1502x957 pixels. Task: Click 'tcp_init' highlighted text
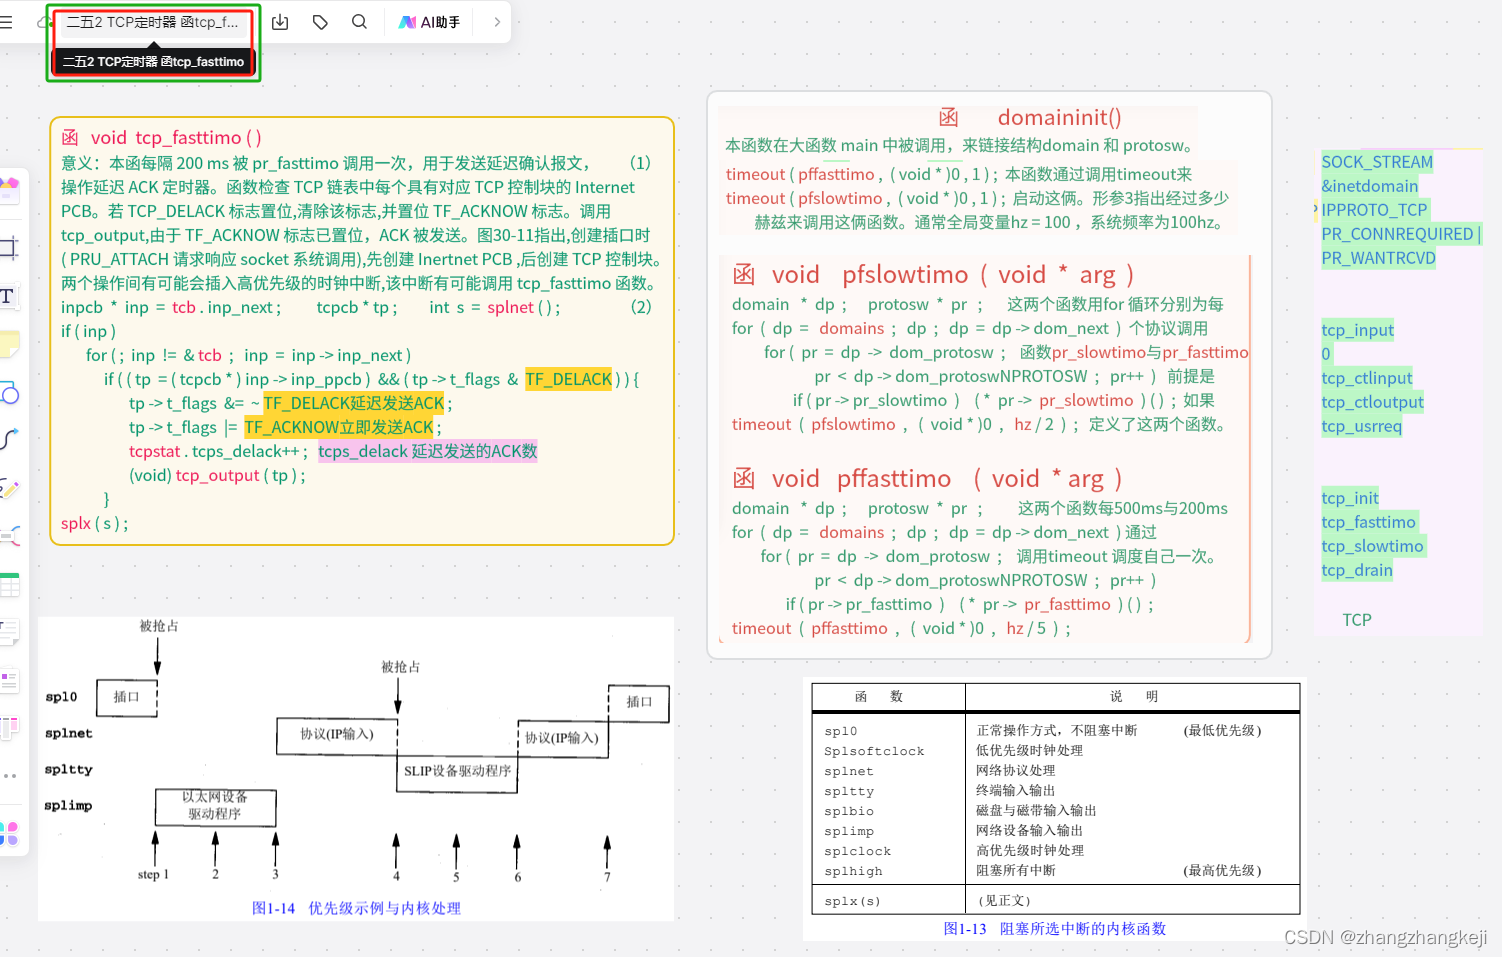1350,498
